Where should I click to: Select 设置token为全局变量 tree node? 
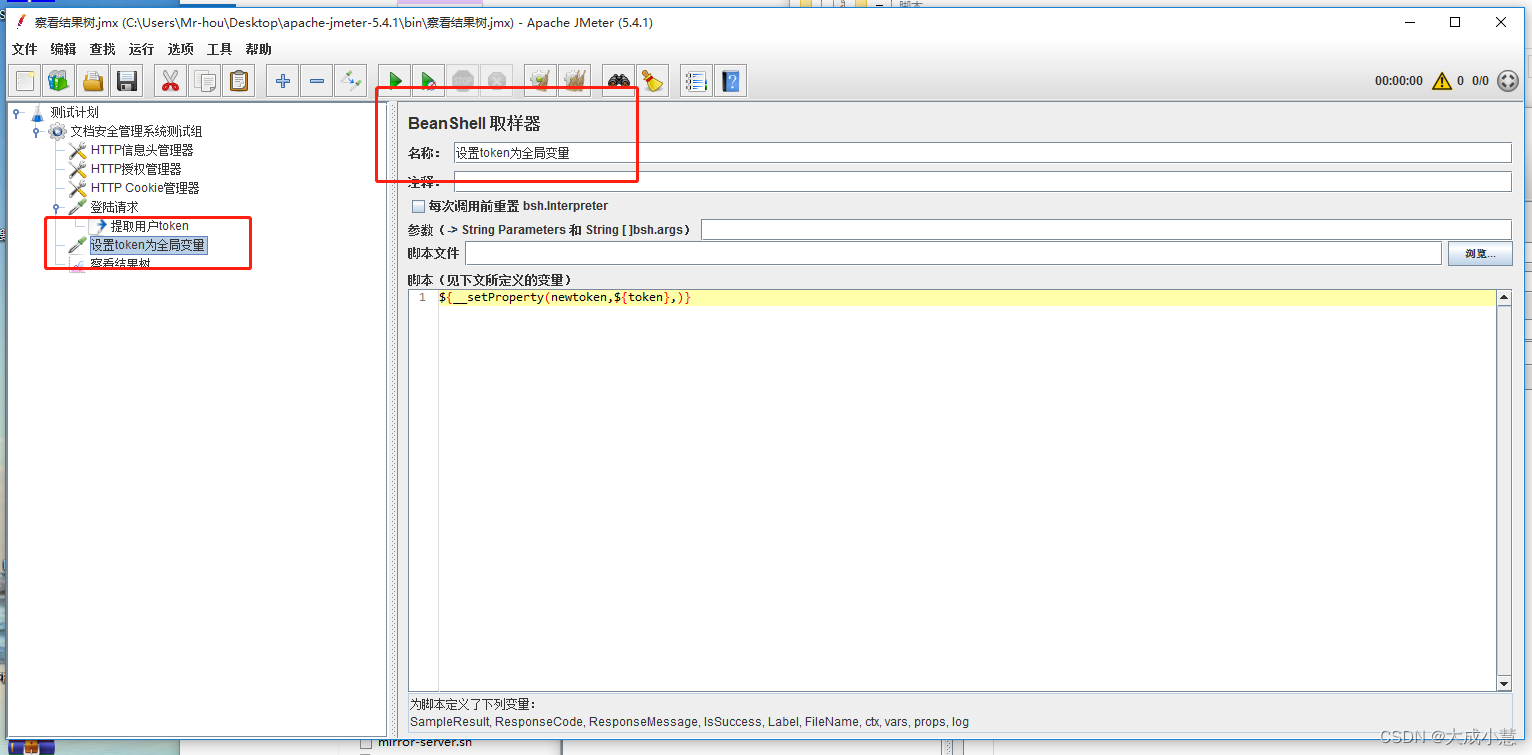tap(148, 245)
